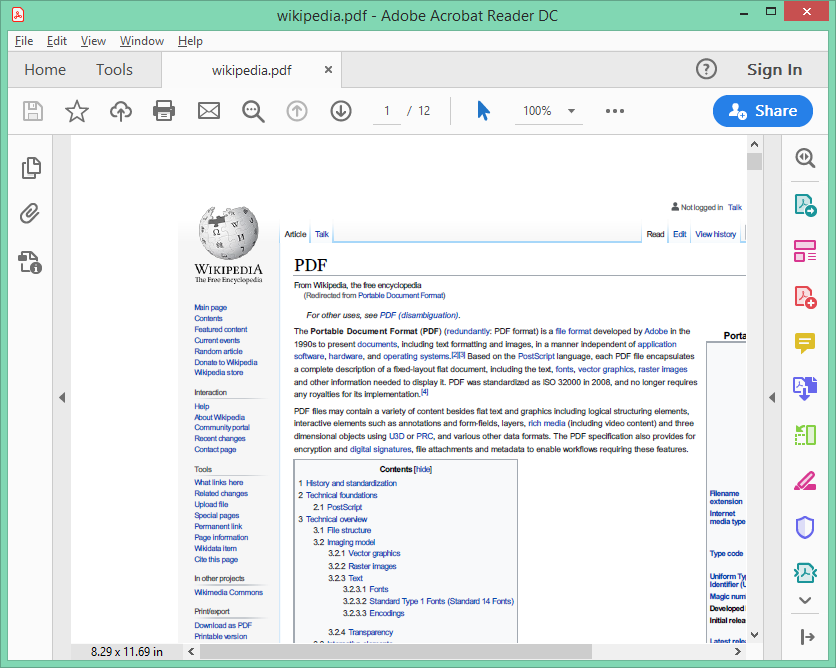The image size is (836, 668).
Task: Send file by email envelope icon
Action: coord(209,111)
